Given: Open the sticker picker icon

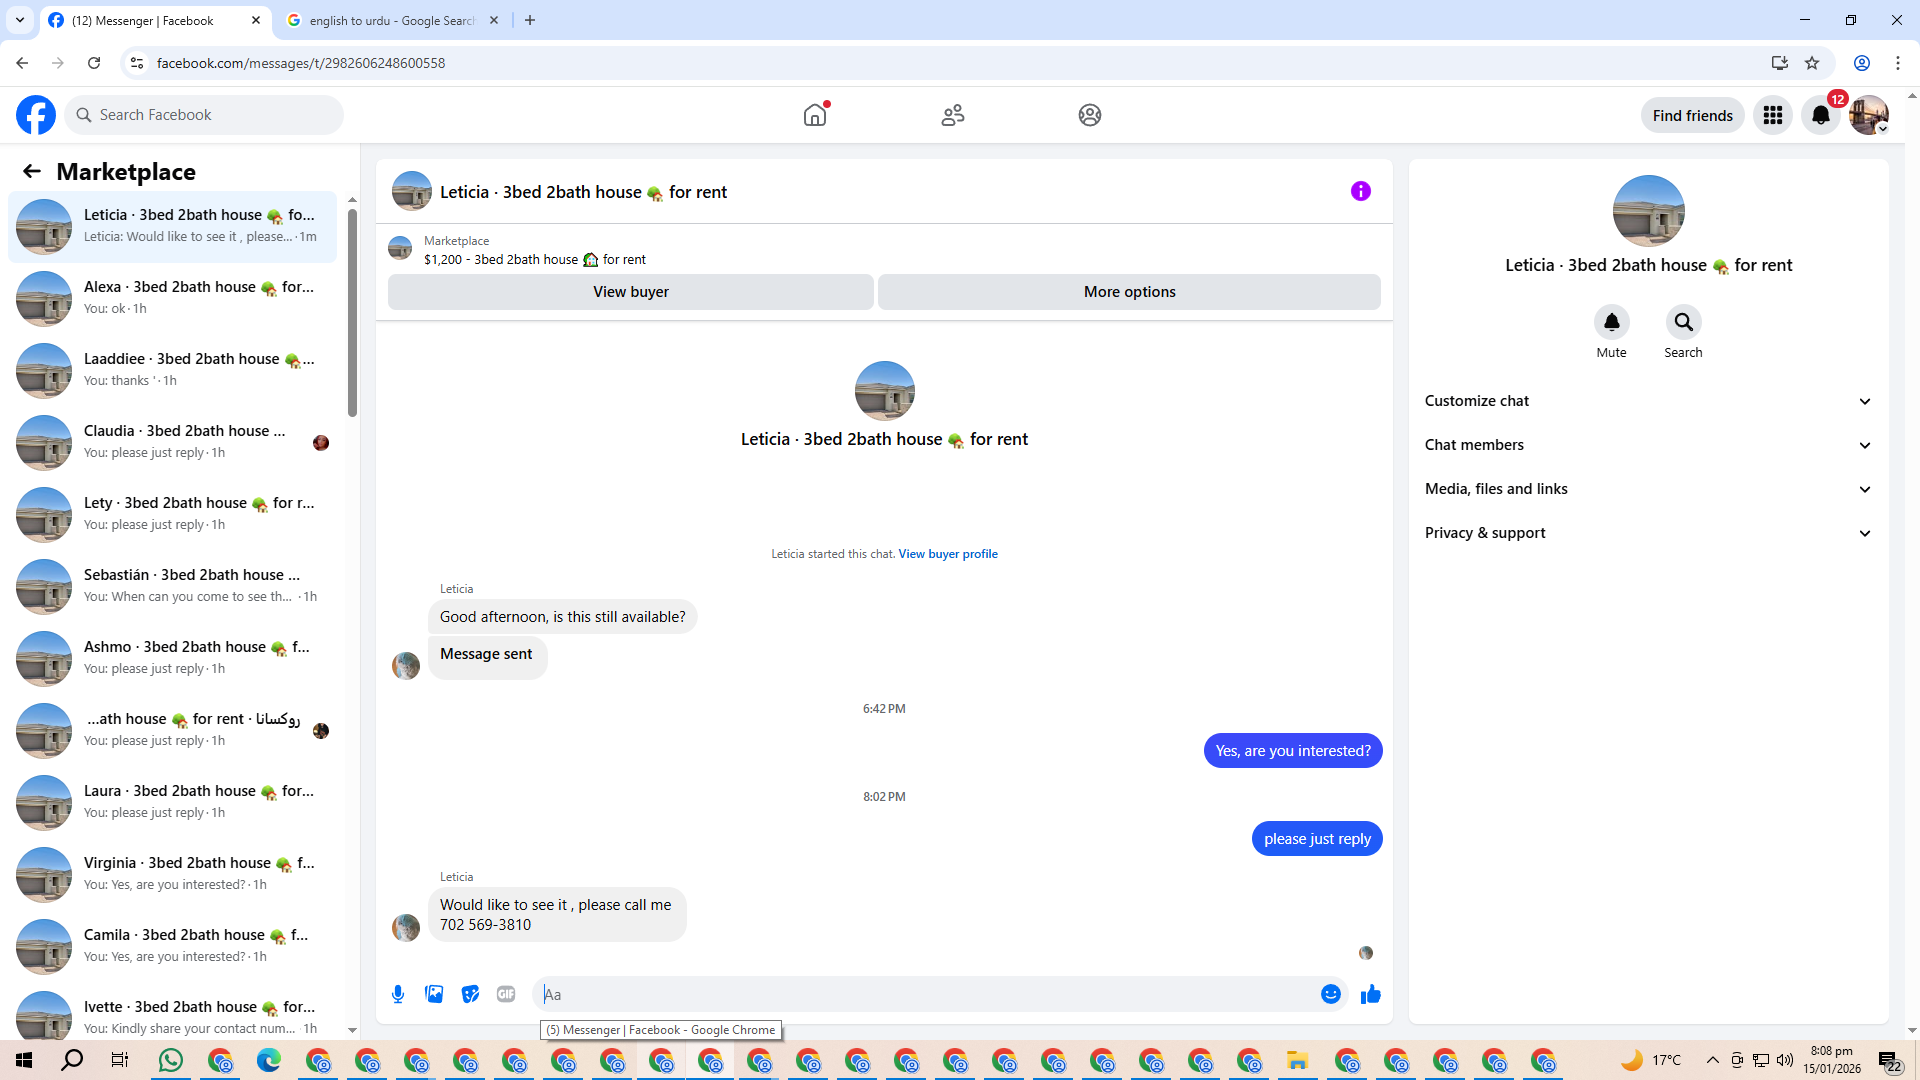Looking at the screenshot, I should 470,994.
